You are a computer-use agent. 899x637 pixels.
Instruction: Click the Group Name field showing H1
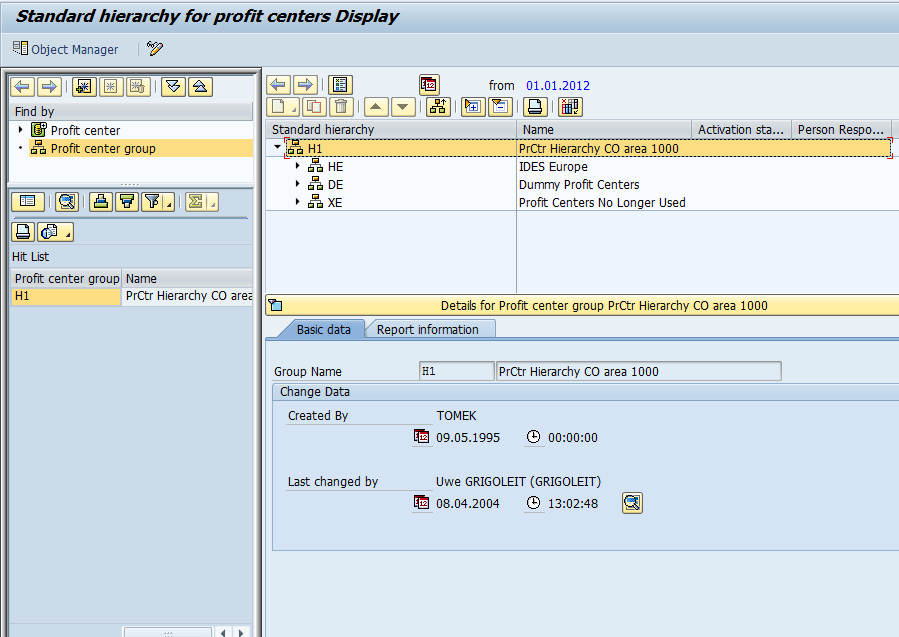456,370
